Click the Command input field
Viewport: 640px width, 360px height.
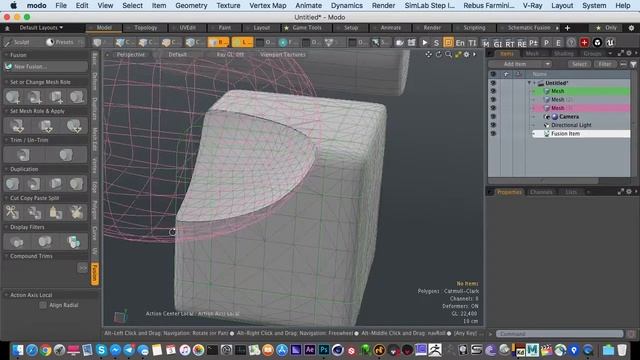tap(560, 334)
